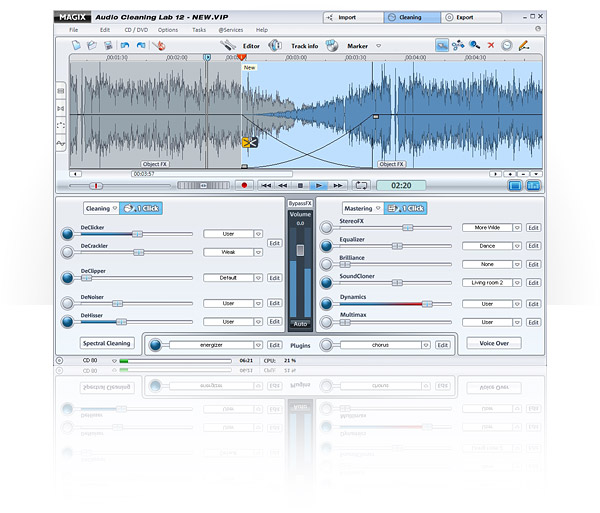The width and height of the screenshot is (600, 513).
Task: Open the Options menu
Action: pyautogui.click(x=168, y=30)
